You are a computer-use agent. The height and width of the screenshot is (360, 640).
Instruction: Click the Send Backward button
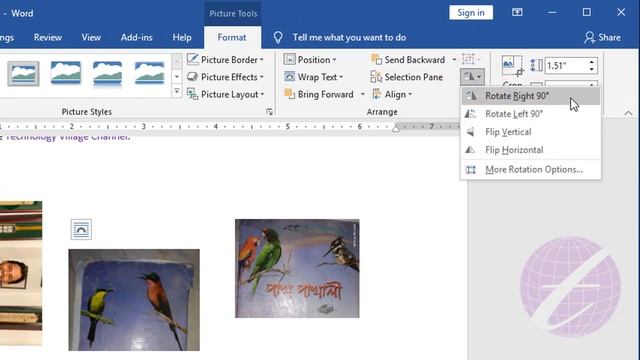pyautogui.click(x=408, y=60)
